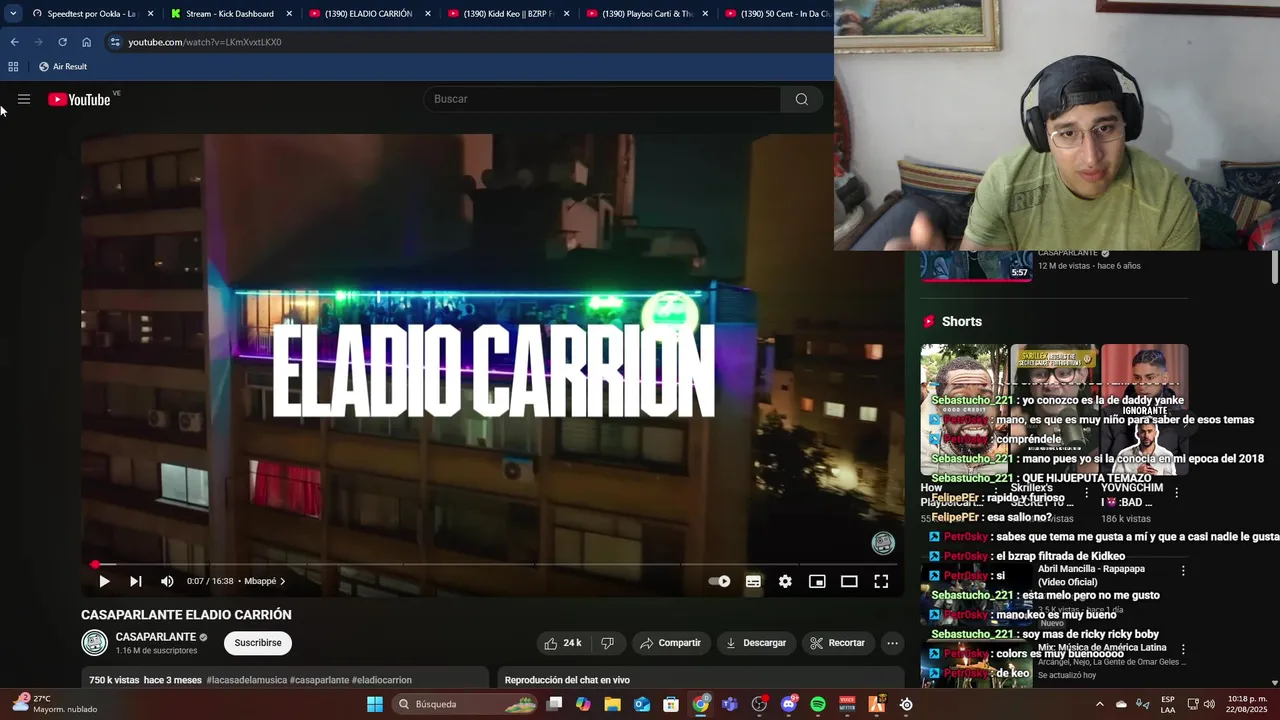1280x720 pixels.
Task: Open File Explorer from the taskbar
Action: 612,704
